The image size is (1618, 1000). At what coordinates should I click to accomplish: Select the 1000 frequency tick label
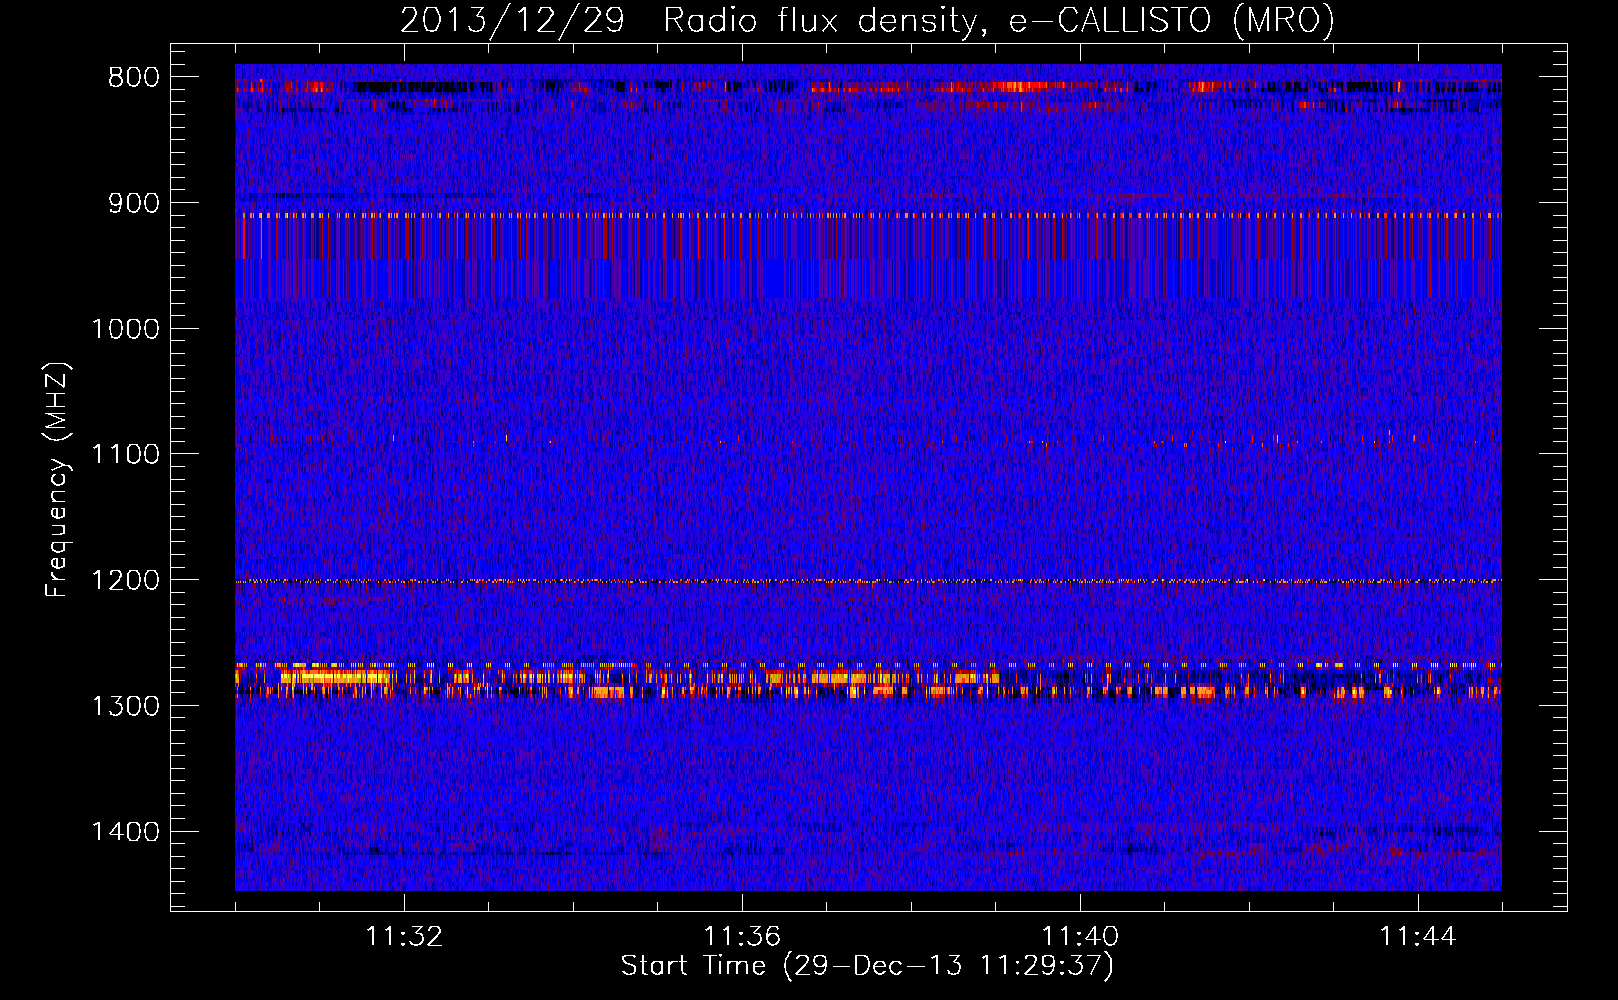pos(126,329)
